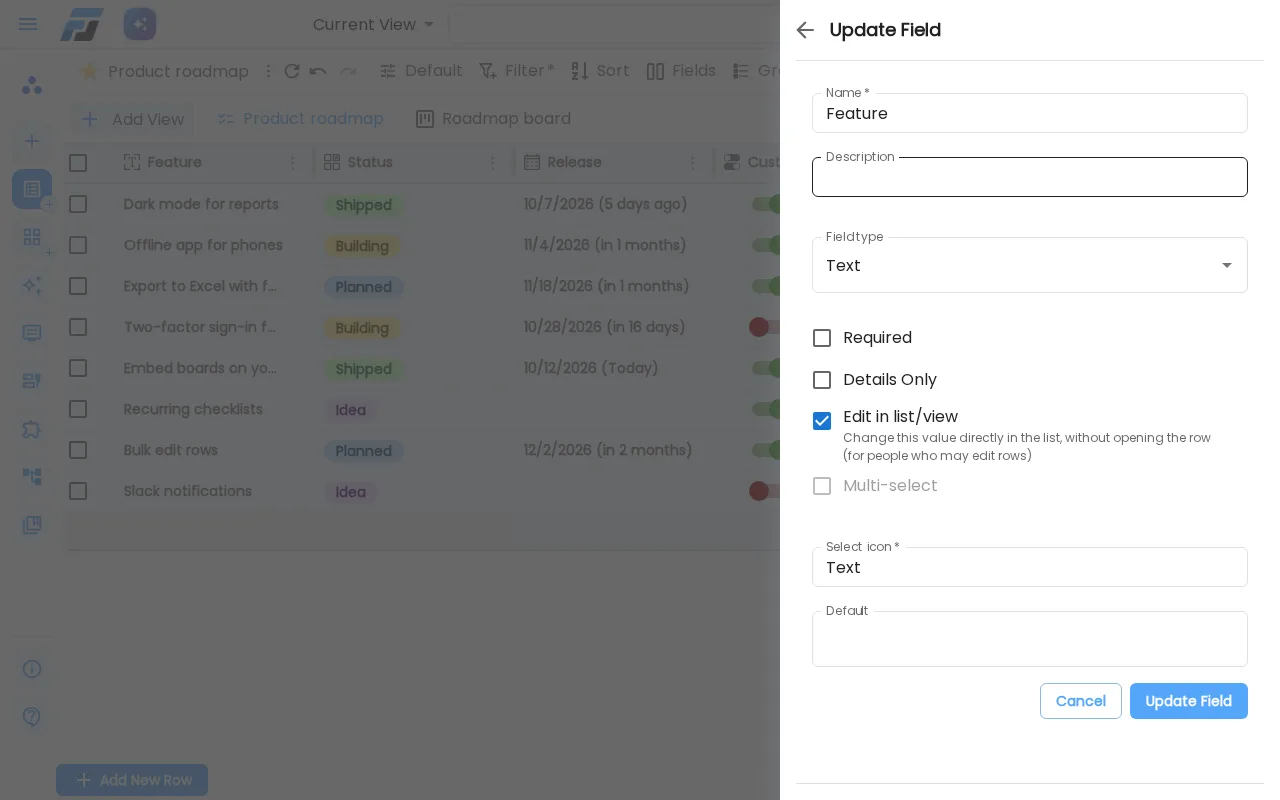Screen dimensions: 1280x800
Task: Select the Slack notifications row checkbox
Action: [78, 491]
